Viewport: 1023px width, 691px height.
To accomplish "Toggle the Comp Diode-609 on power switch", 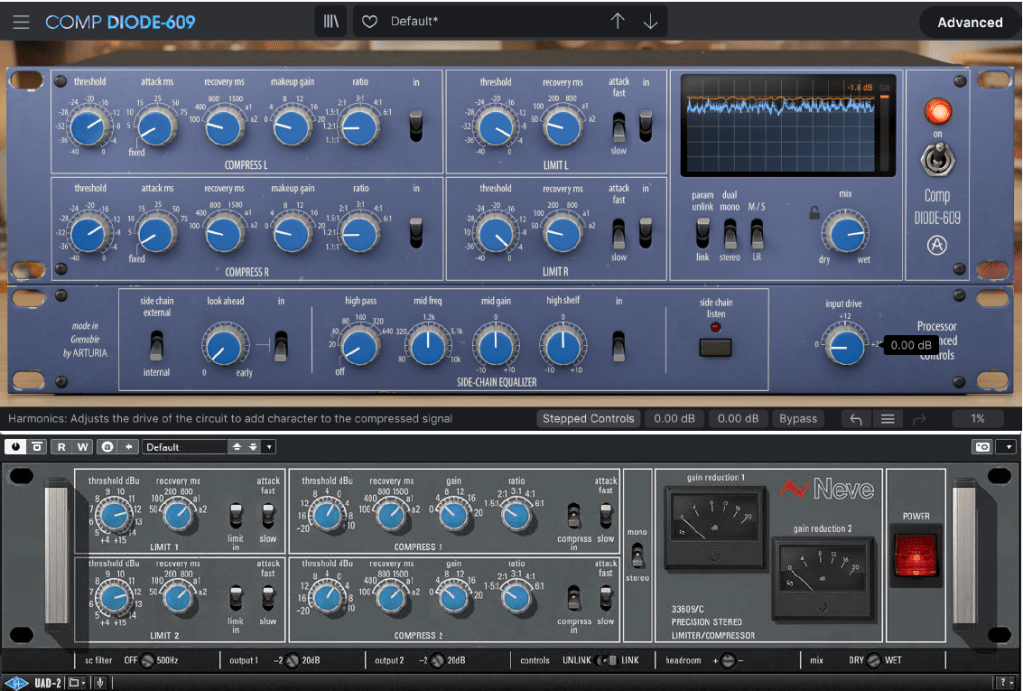I will [x=937, y=158].
